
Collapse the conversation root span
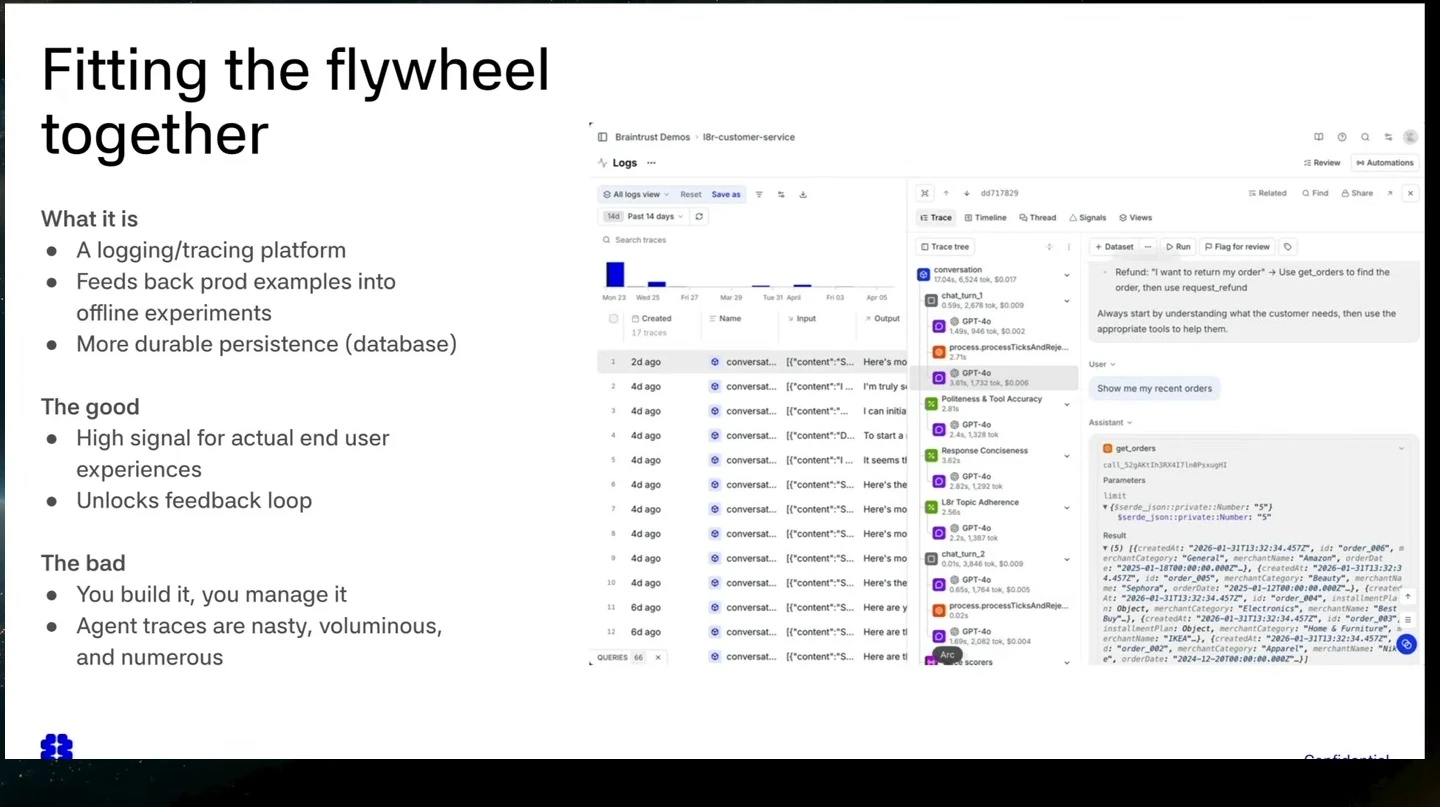1067,274
